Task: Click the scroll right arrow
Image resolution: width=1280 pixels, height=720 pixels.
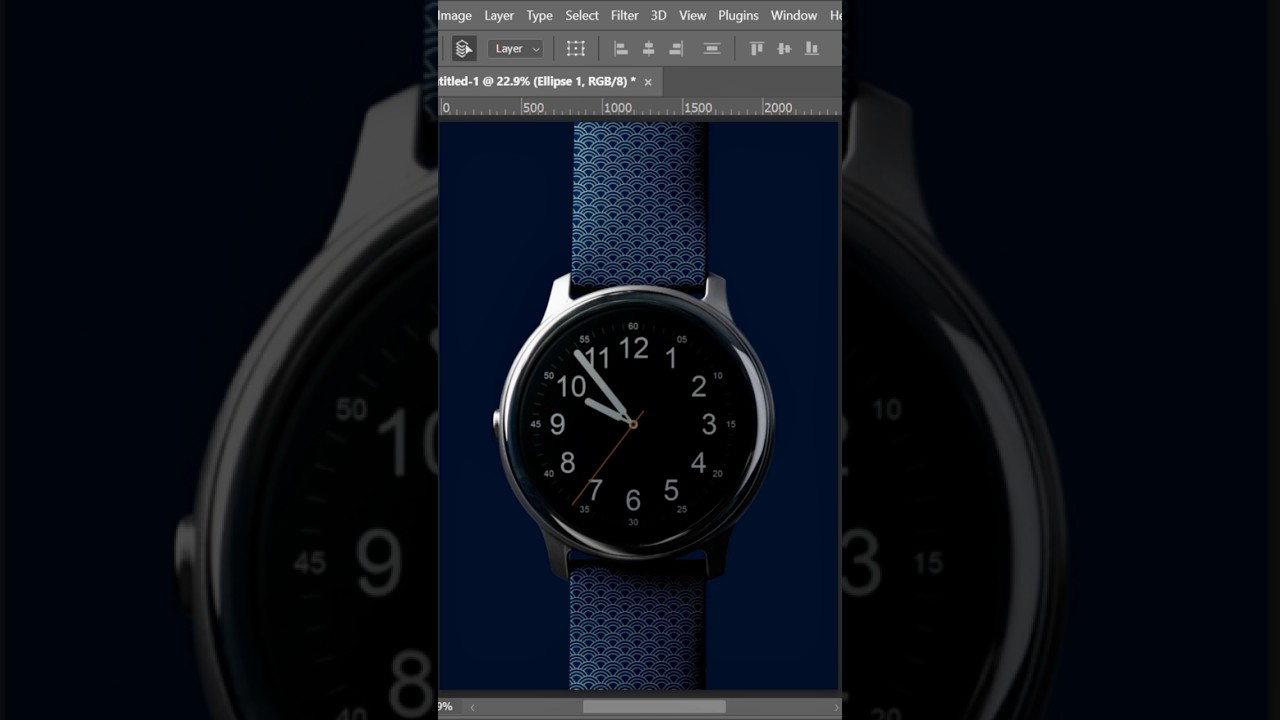Action: pos(836,707)
